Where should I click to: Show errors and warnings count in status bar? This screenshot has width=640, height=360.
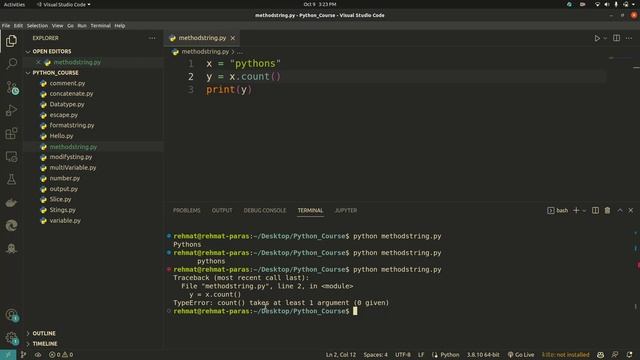[x=61, y=355]
